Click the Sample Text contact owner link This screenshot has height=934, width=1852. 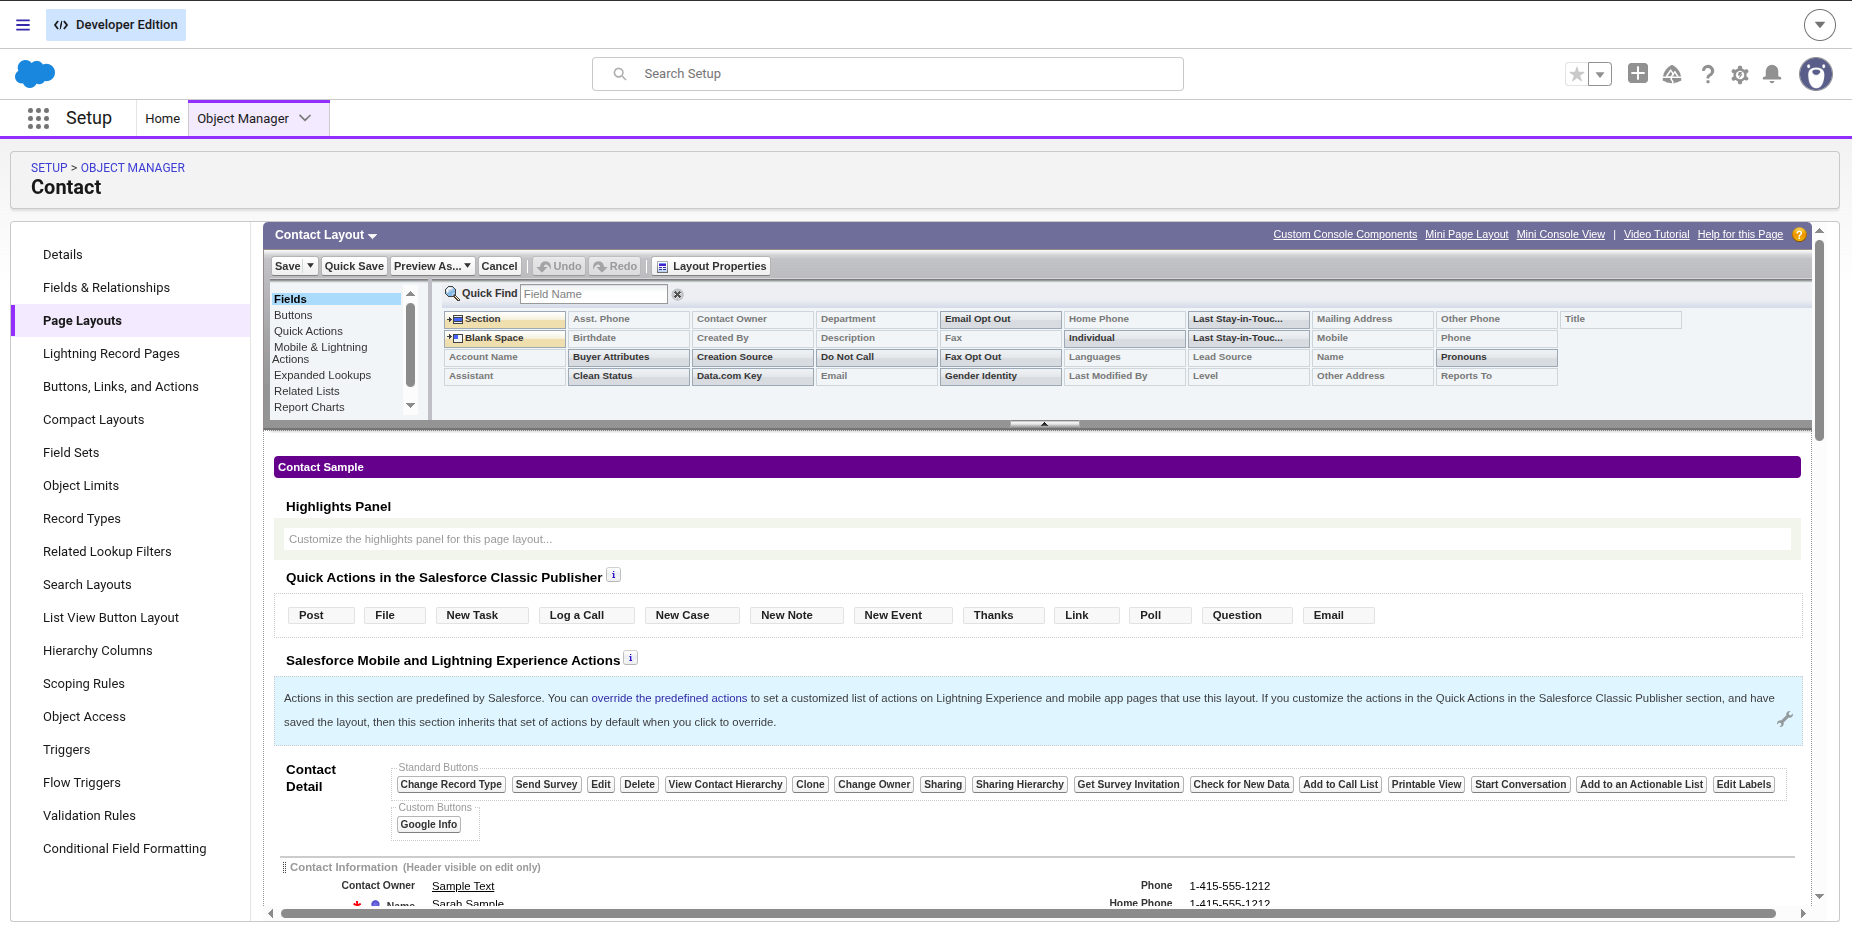tap(463, 886)
